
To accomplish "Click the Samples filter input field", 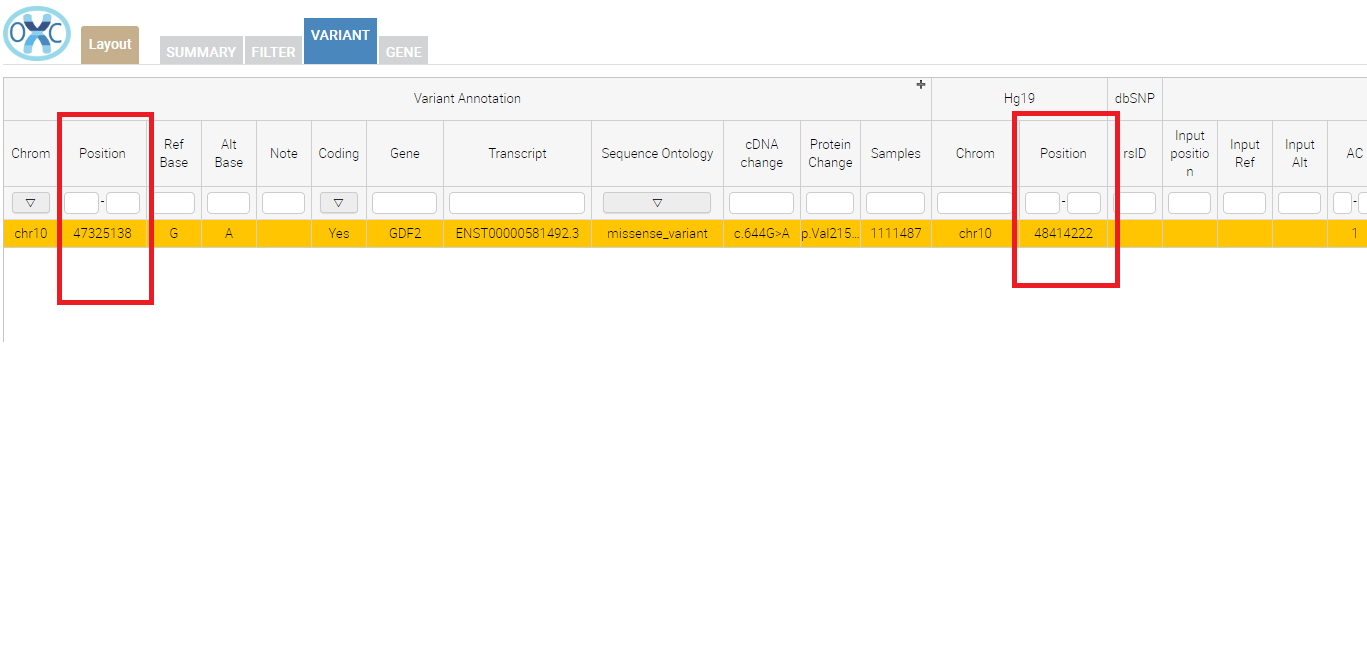I will tap(895, 202).
